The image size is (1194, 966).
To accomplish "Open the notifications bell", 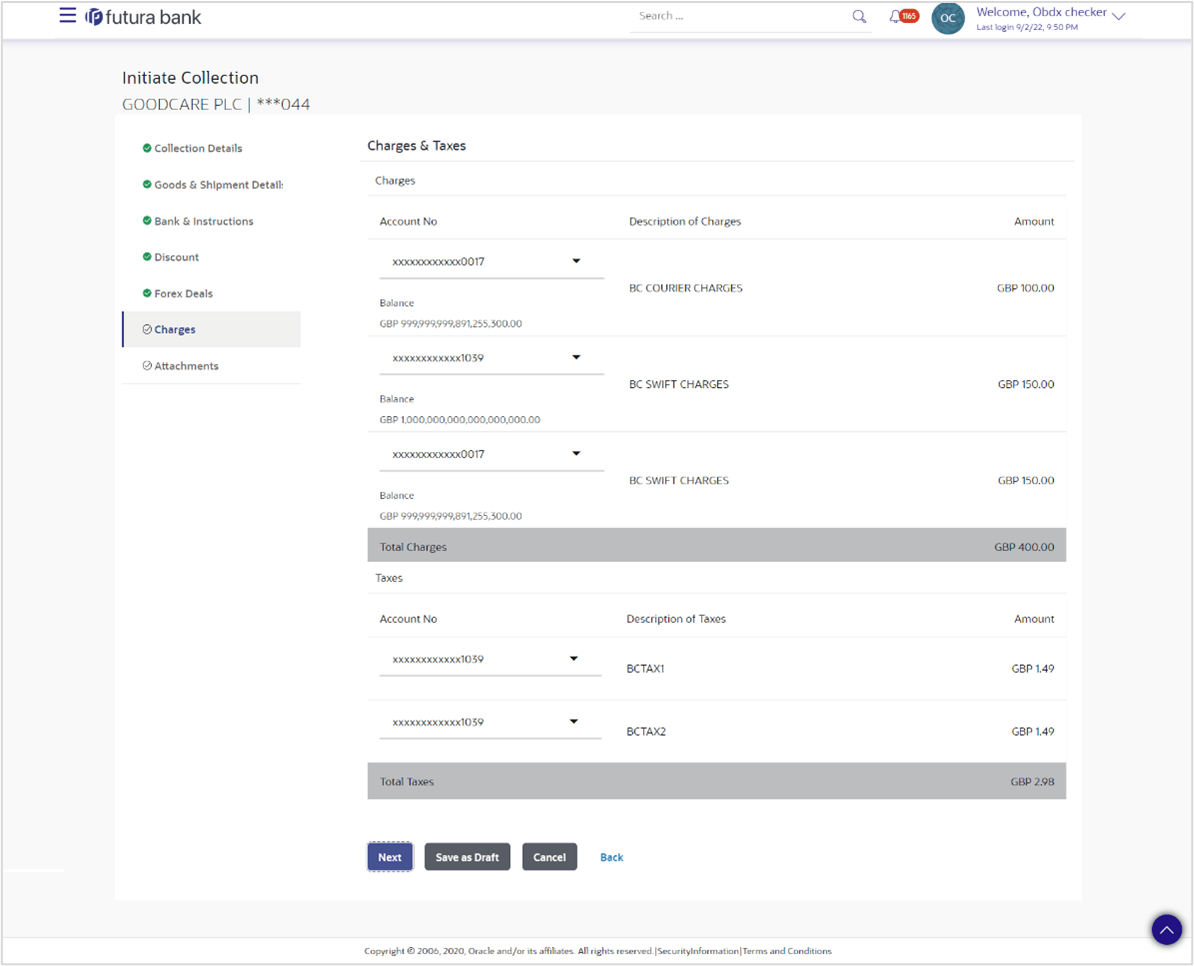I will (895, 16).
